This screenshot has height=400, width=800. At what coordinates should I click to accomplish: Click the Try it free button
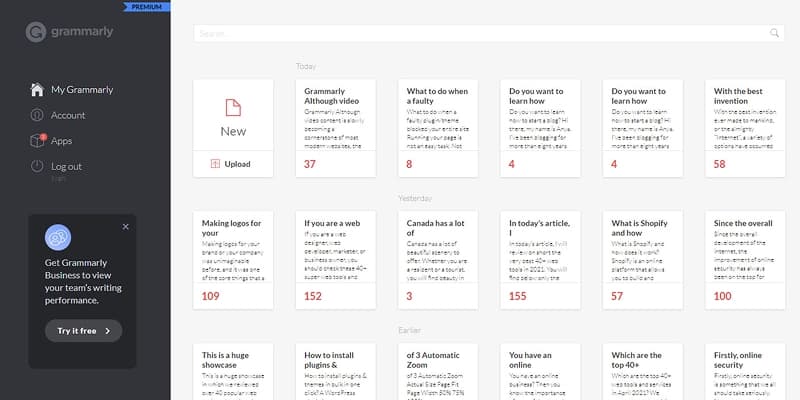click(84, 331)
